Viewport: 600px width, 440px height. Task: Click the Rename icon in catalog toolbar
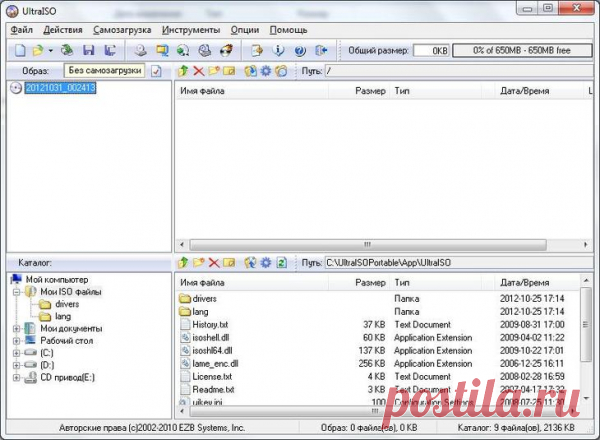(229, 262)
